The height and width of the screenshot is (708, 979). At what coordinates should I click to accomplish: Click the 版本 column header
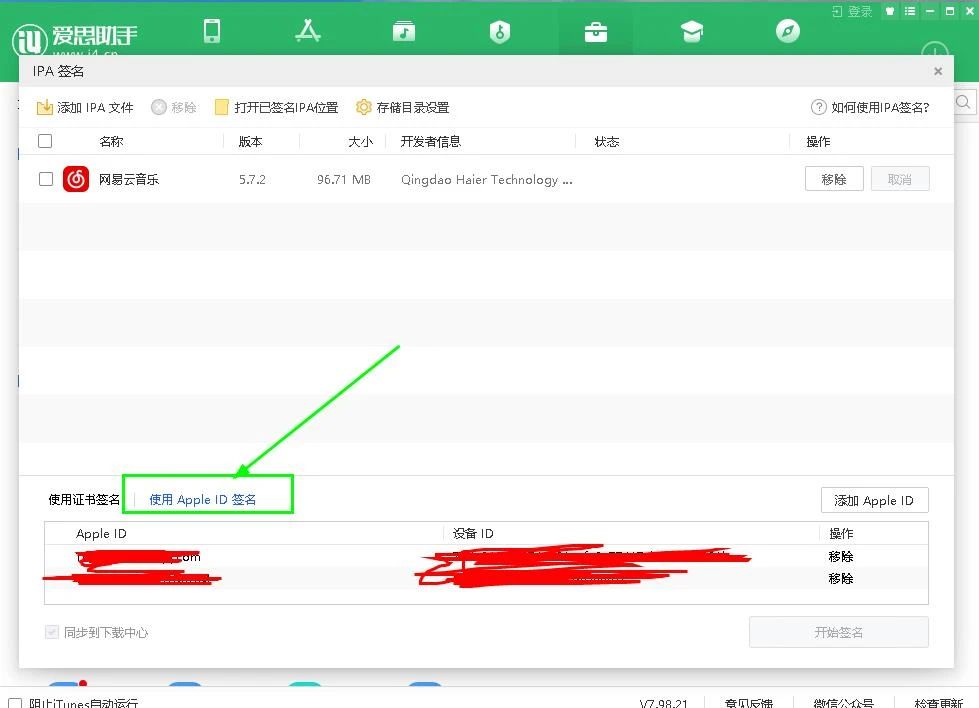pos(250,142)
